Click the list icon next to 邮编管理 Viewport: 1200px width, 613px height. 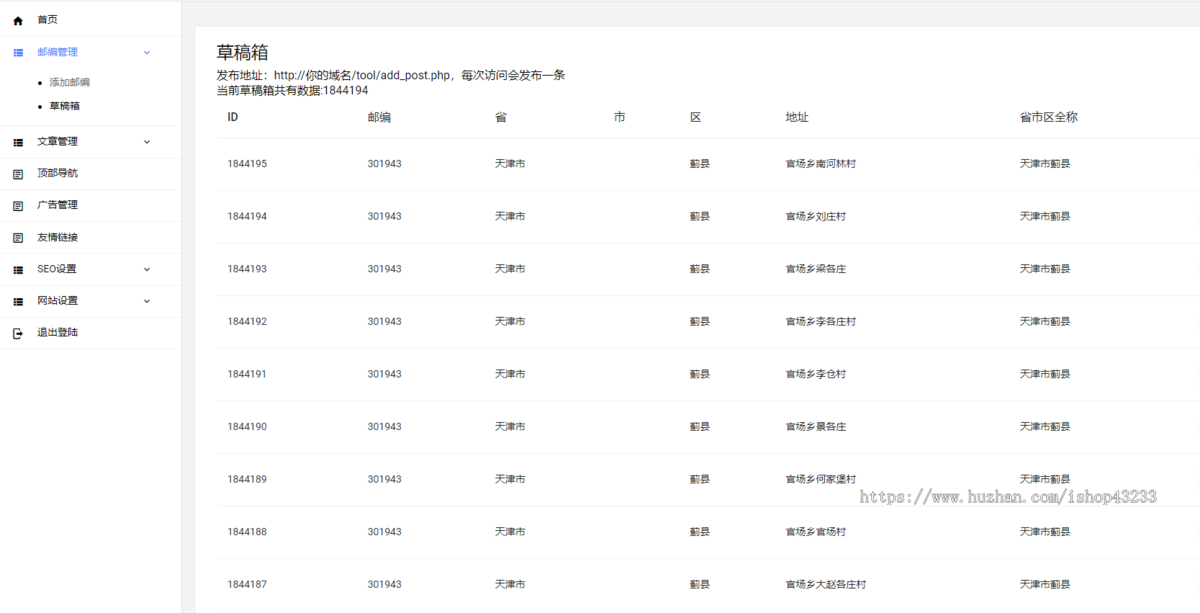tap(18, 52)
